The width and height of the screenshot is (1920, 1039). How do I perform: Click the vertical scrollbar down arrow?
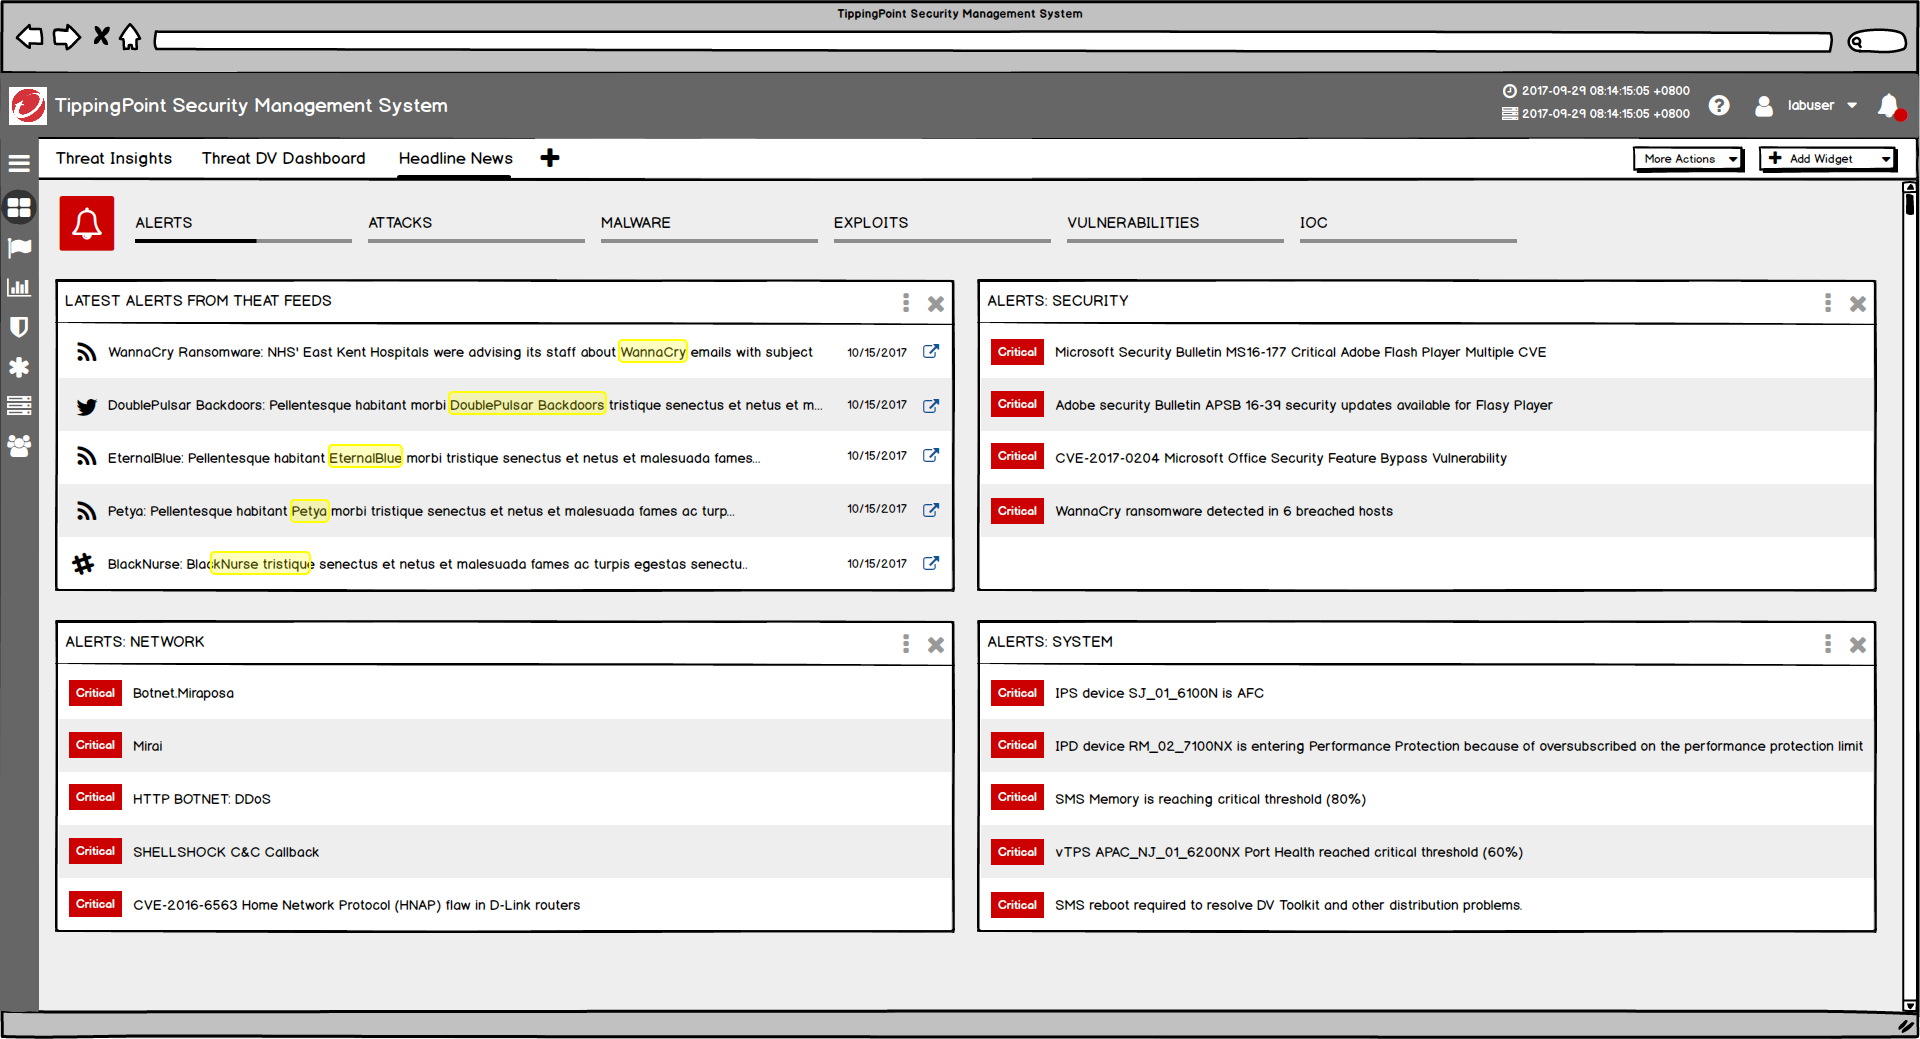(1910, 1005)
